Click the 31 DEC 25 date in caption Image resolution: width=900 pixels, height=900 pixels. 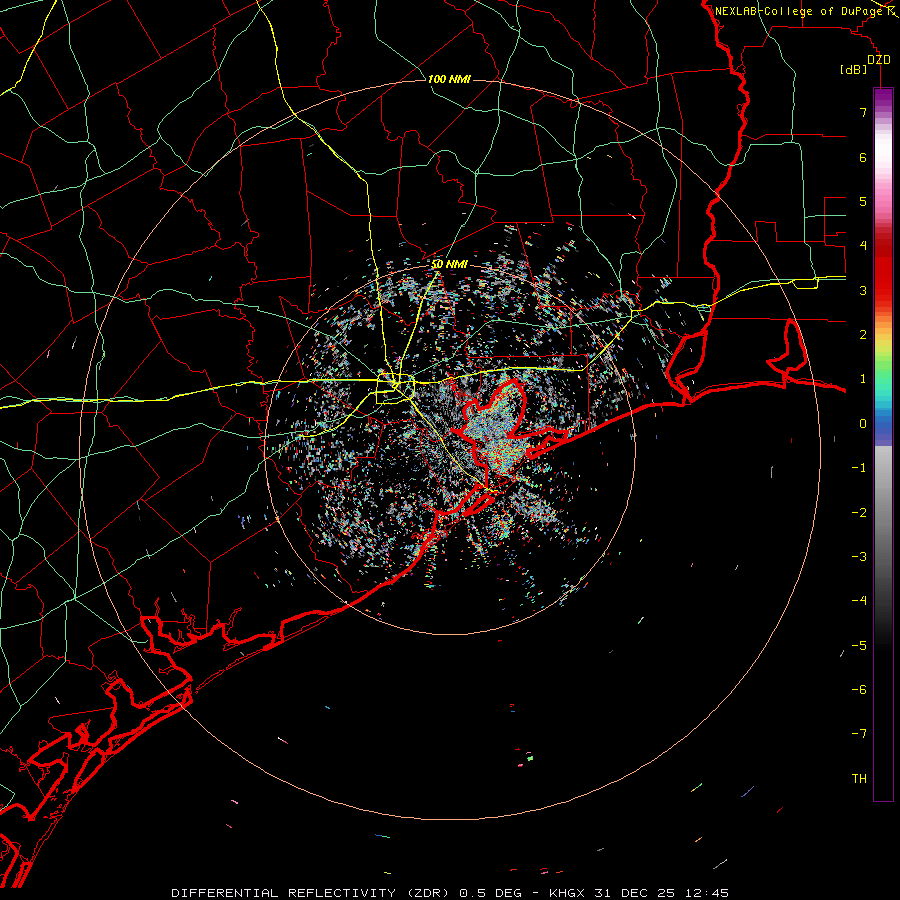[633, 893]
